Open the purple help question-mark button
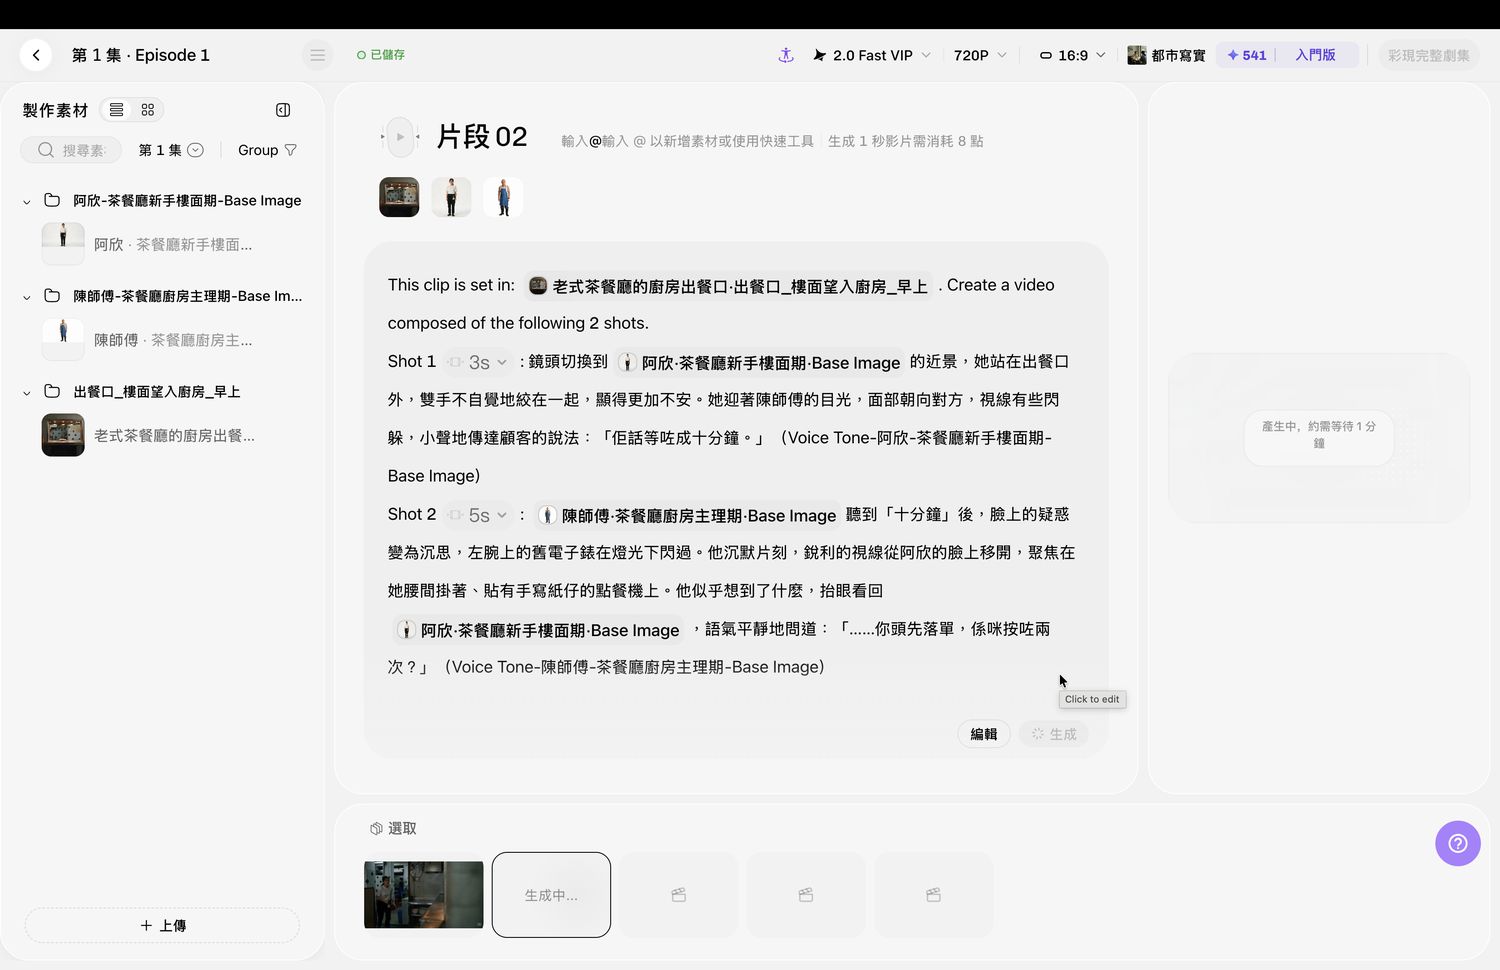This screenshot has width=1500, height=970. click(1458, 843)
